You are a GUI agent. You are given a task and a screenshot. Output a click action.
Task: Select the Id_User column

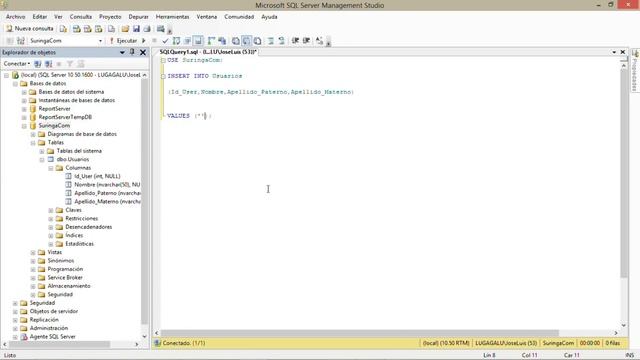click(x=97, y=176)
